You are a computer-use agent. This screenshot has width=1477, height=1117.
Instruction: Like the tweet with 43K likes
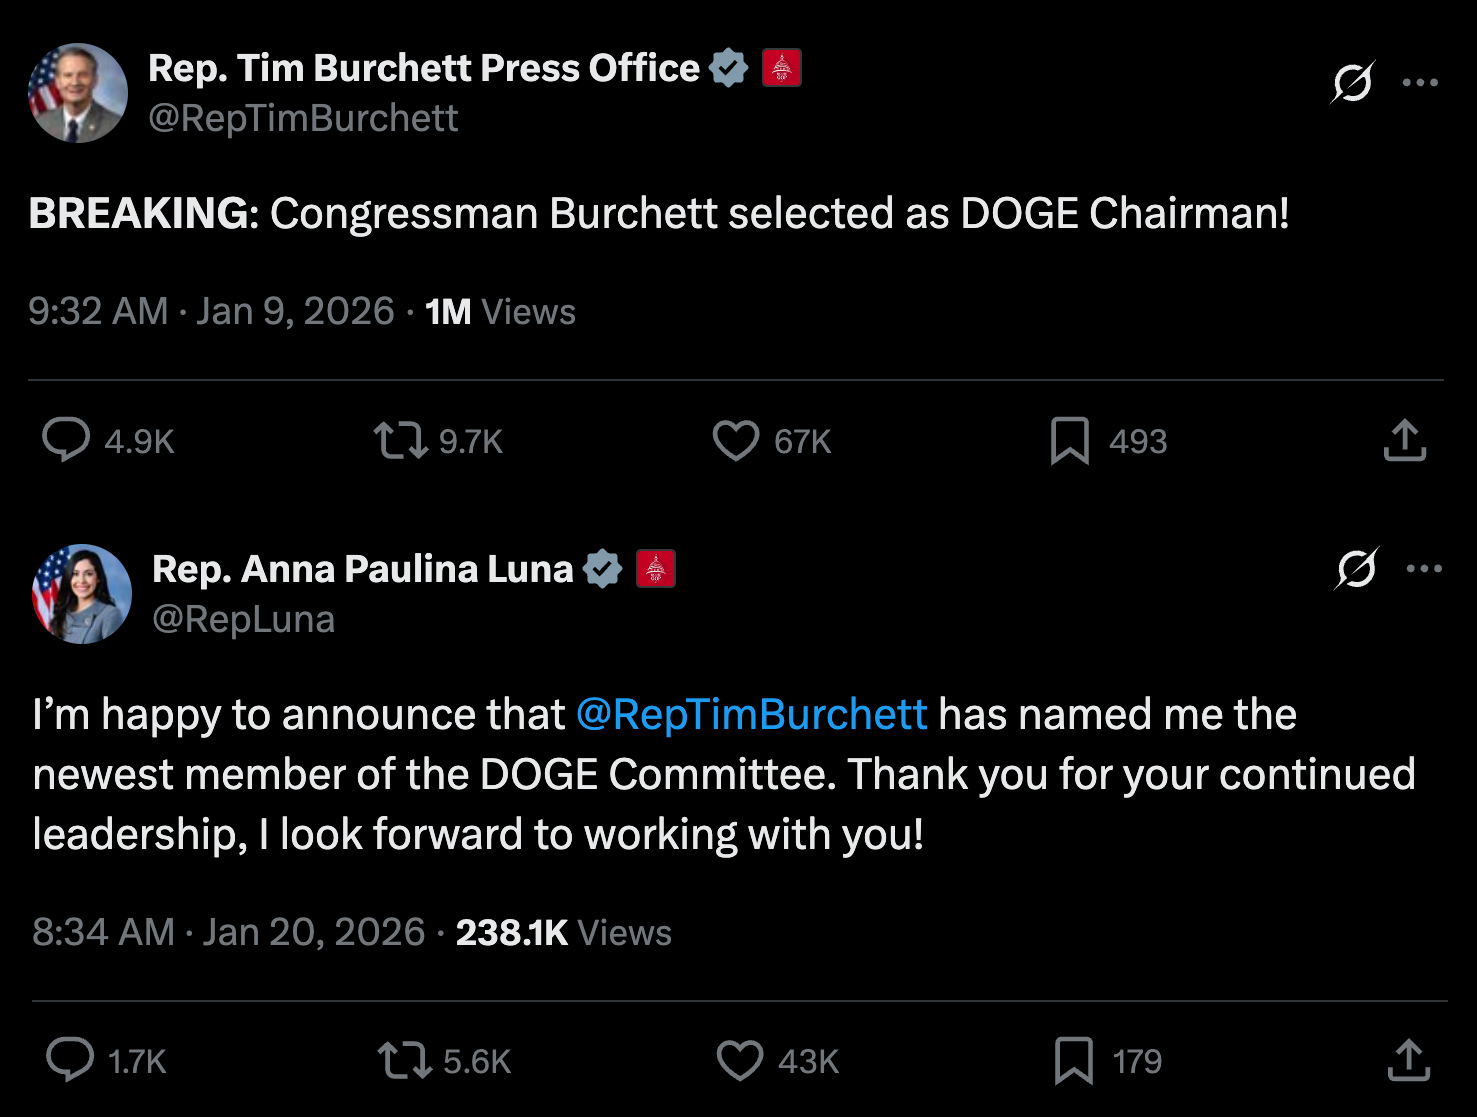tap(740, 1061)
